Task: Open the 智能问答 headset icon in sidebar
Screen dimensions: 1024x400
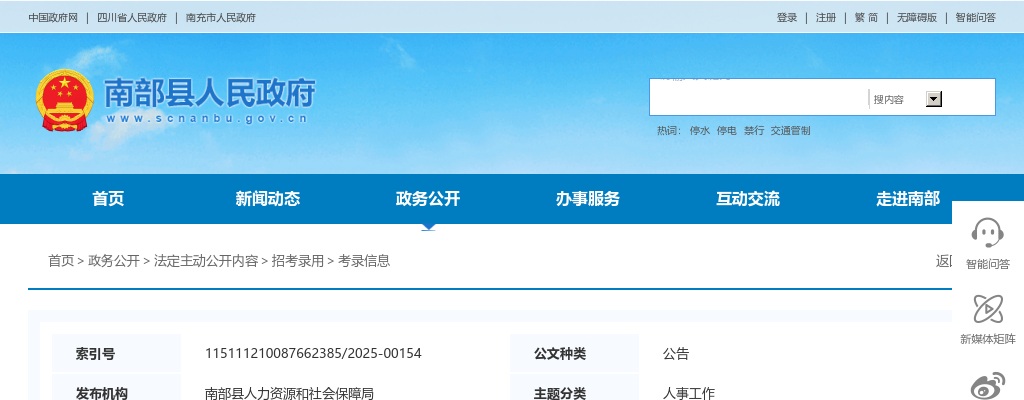Action: click(987, 234)
